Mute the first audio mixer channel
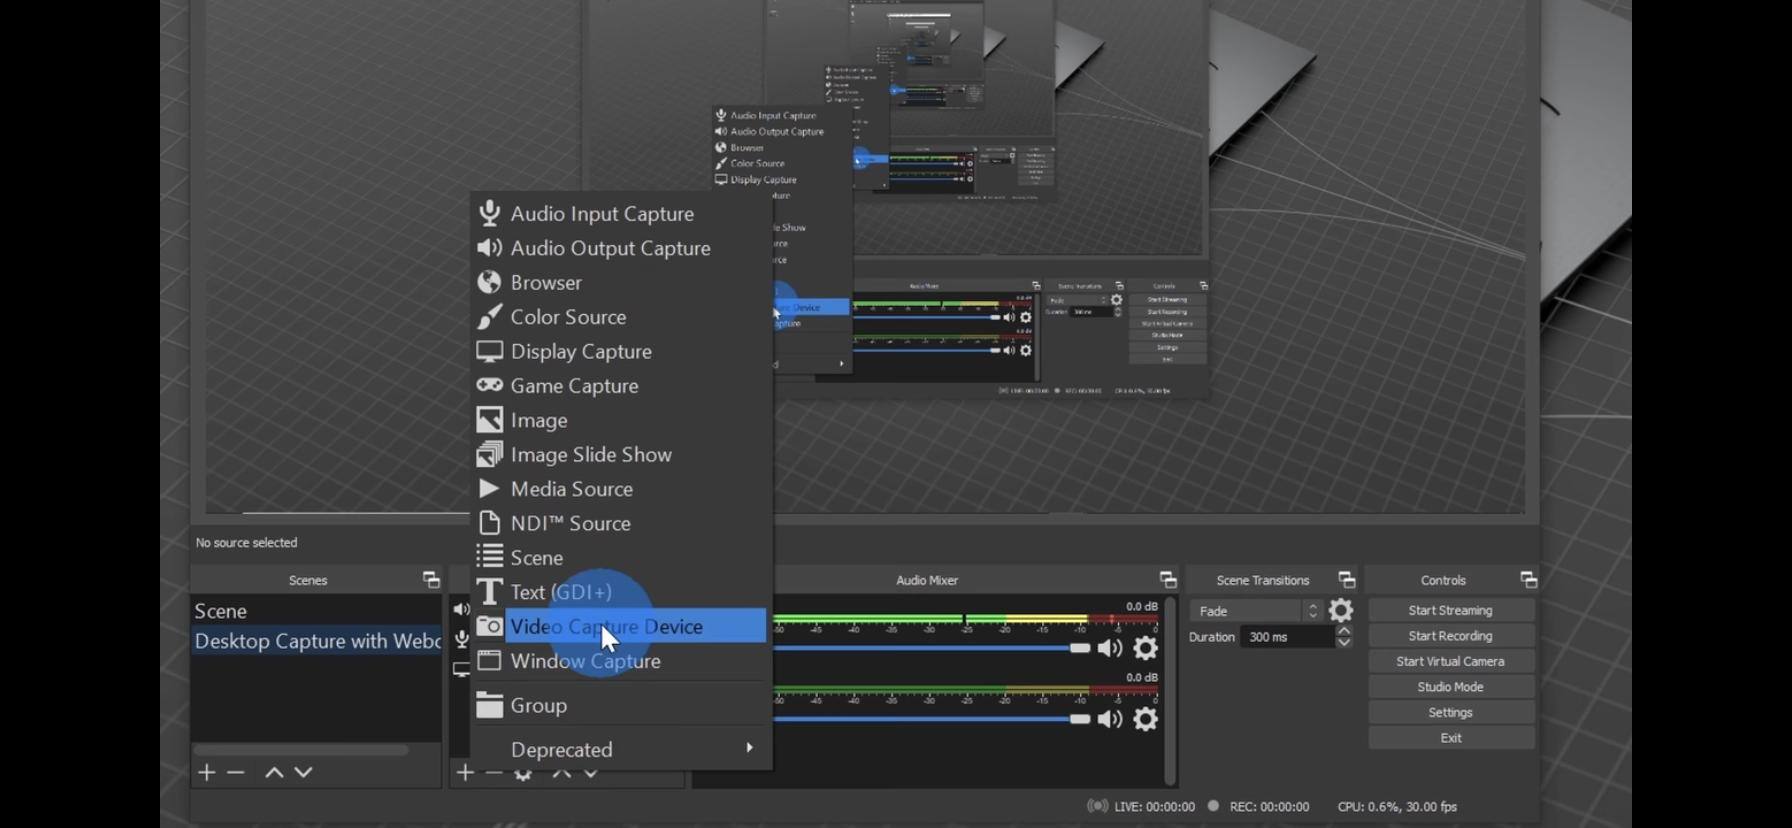This screenshot has width=1792, height=828. pos(1110,648)
